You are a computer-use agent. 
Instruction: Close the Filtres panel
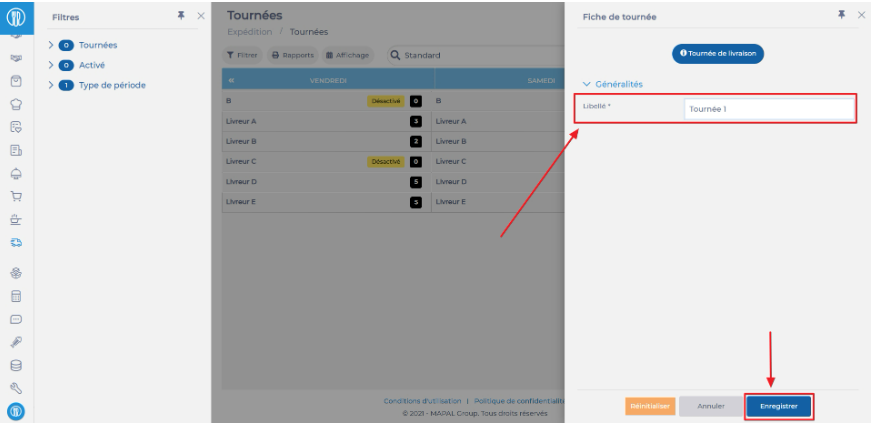tap(200, 16)
